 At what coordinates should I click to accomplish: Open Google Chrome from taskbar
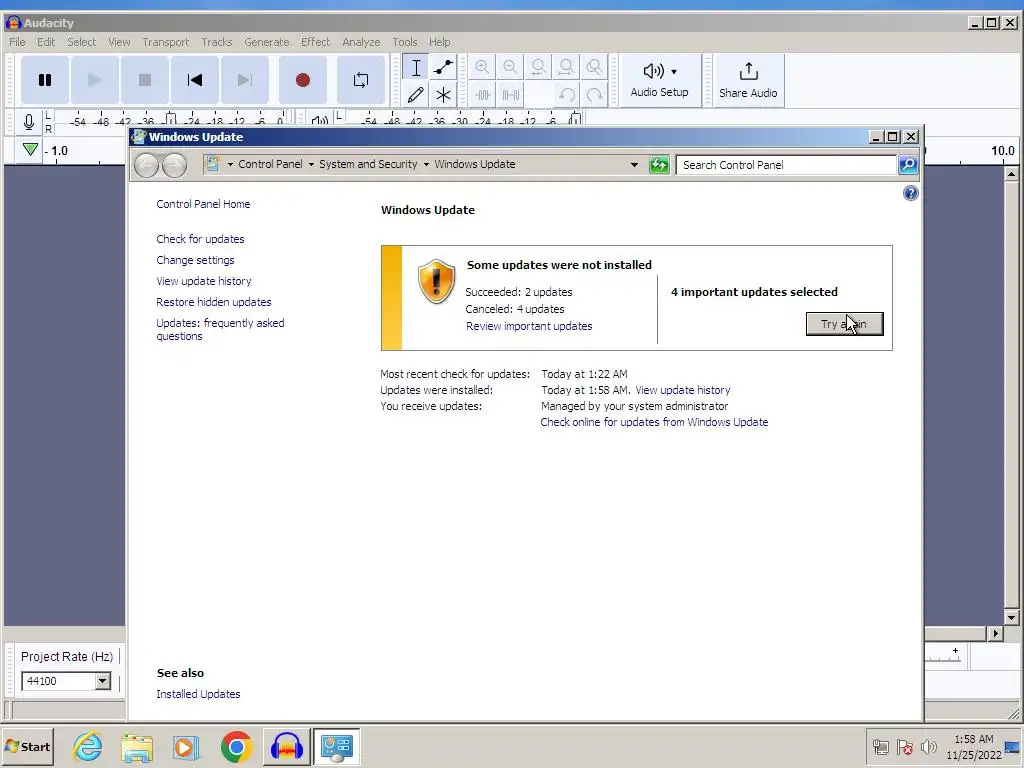pyautogui.click(x=236, y=746)
